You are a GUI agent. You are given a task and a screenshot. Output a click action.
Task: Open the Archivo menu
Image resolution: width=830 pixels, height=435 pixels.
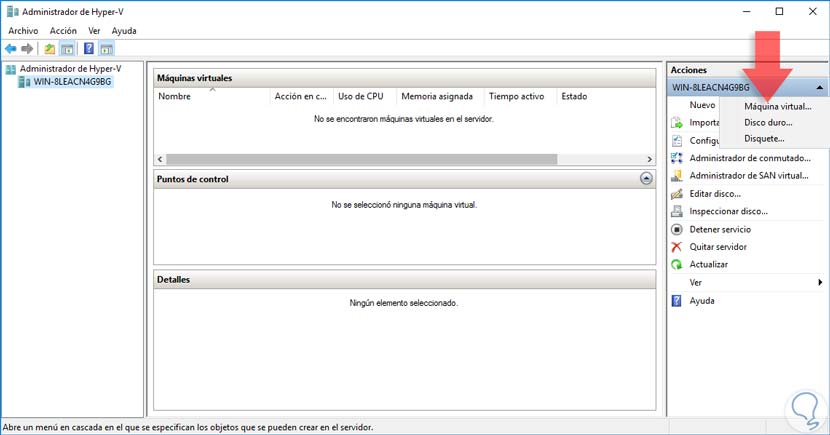coord(23,31)
